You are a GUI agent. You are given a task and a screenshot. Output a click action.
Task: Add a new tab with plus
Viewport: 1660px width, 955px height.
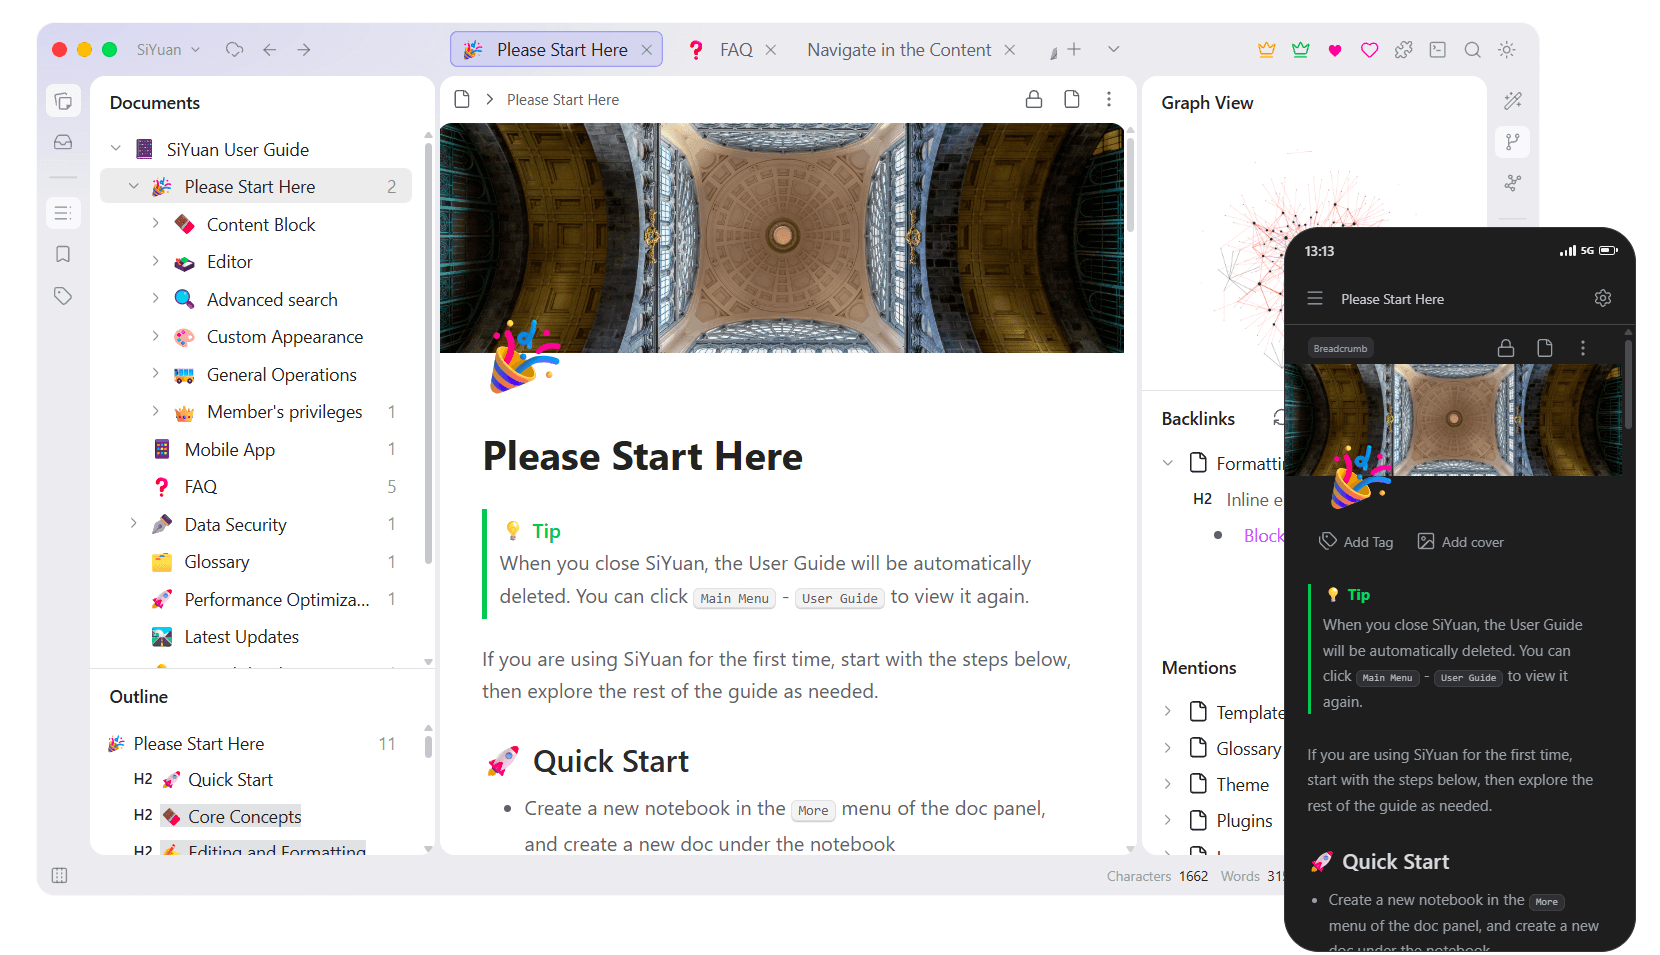1074,49
